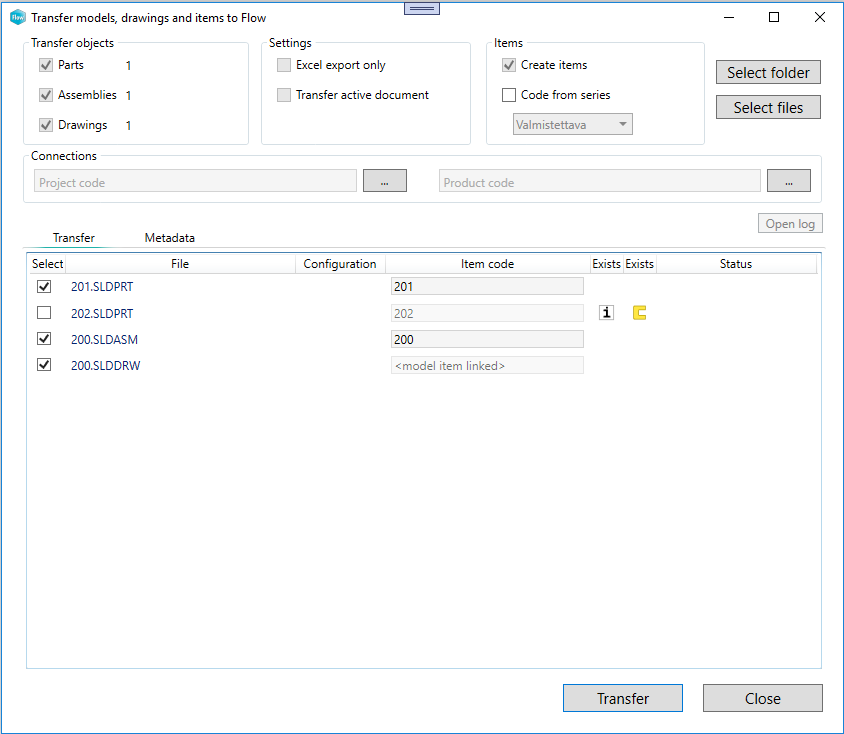Uncheck the select box for 200.SLDASM

click(44, 339)
